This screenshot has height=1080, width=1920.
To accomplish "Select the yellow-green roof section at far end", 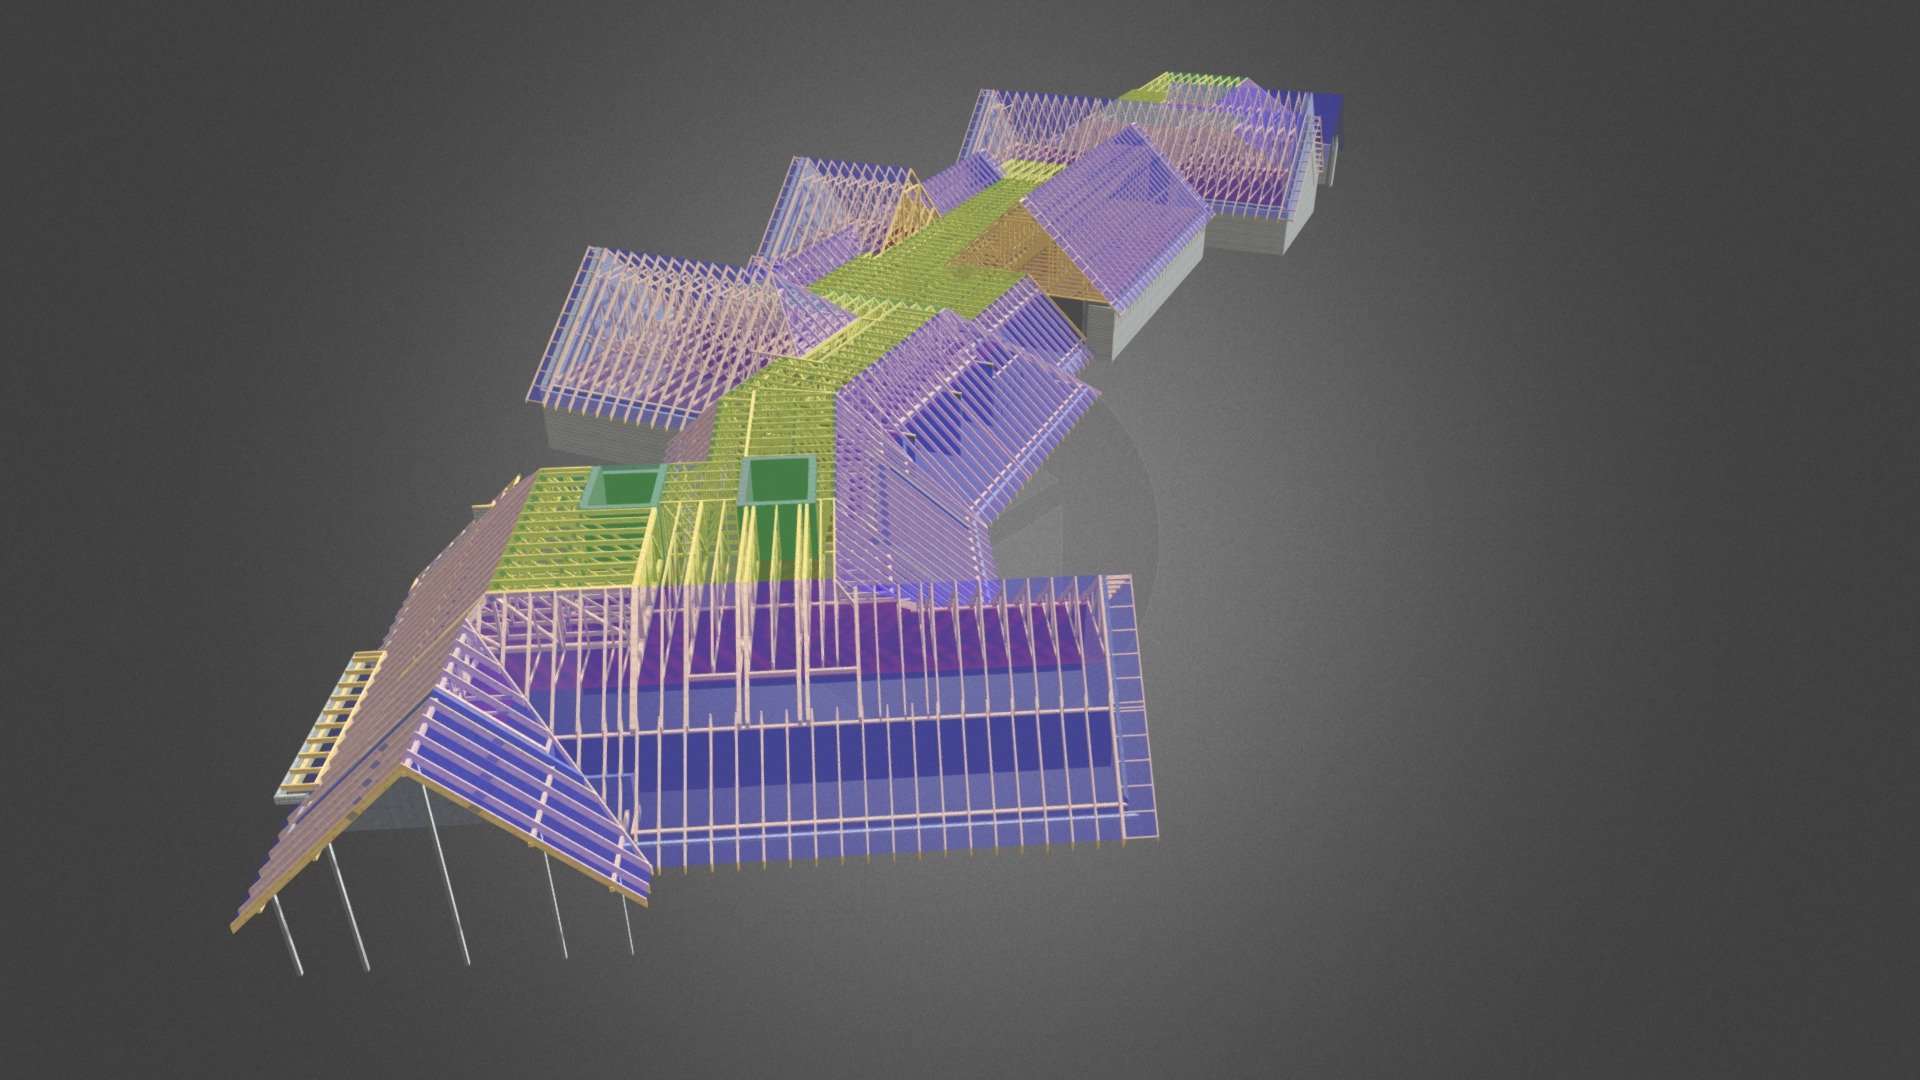I will 1180,86.
